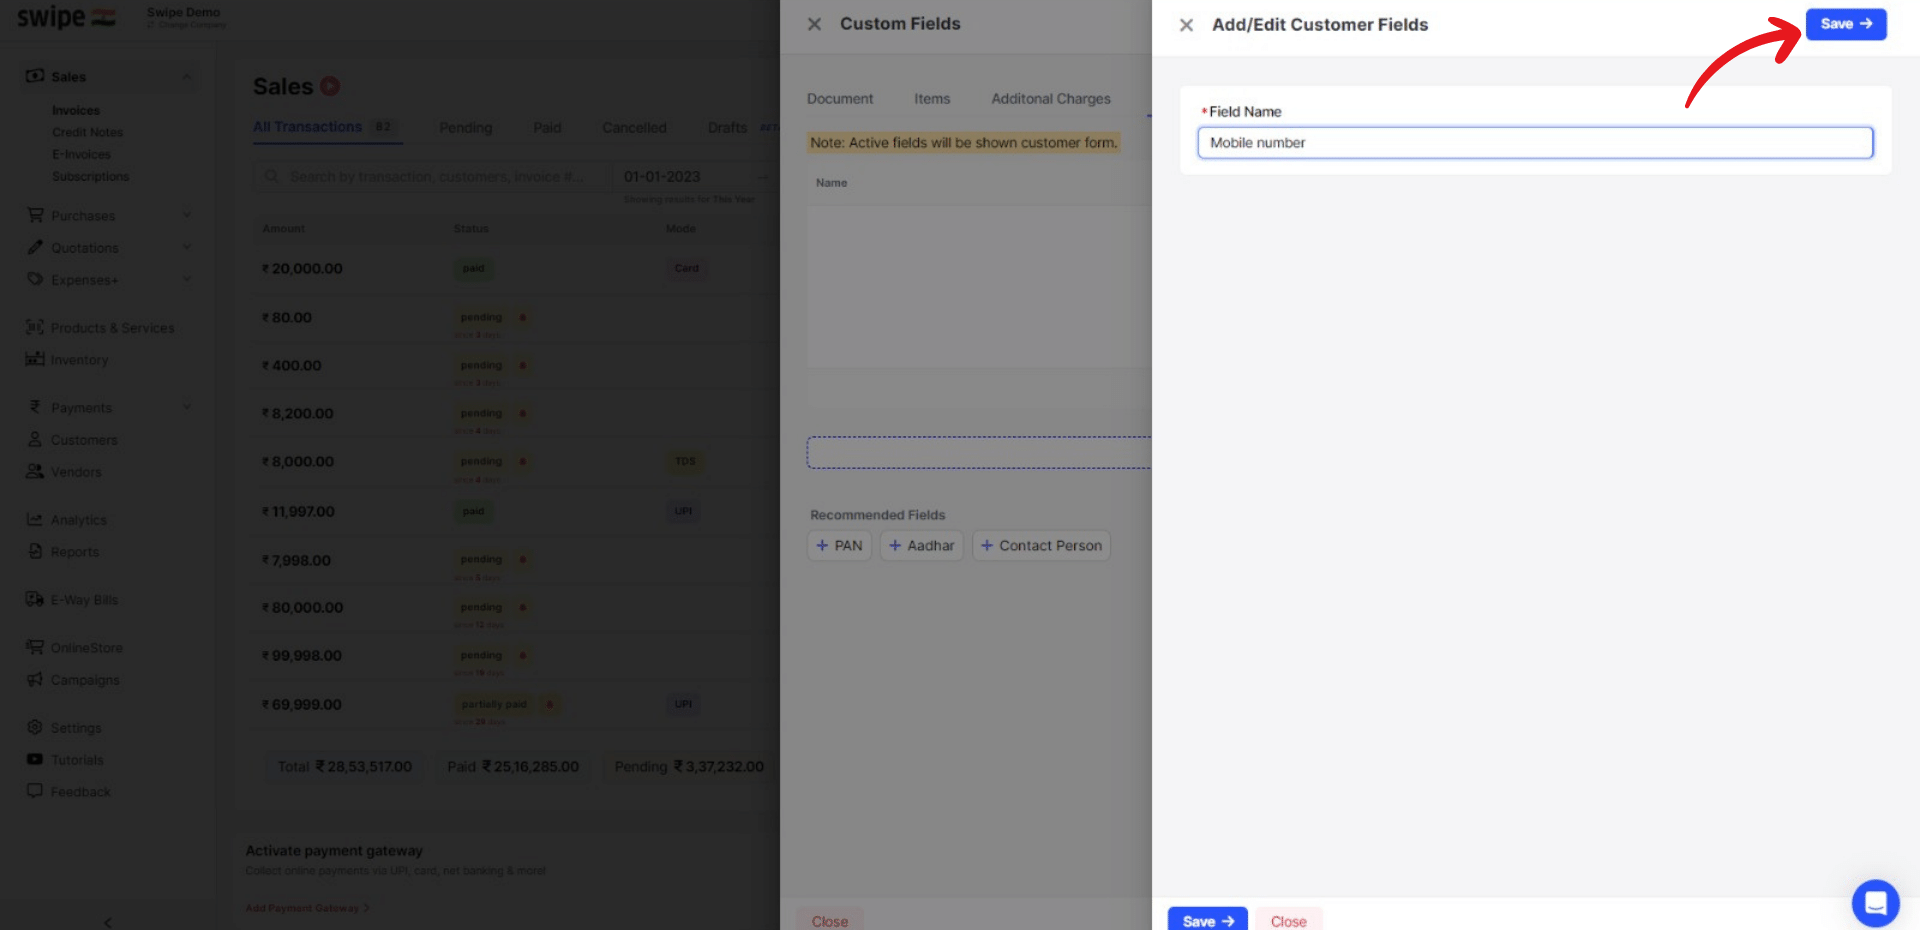
Task: Collapse the sidebar with the bottom chevron
Action: point(108,922)
